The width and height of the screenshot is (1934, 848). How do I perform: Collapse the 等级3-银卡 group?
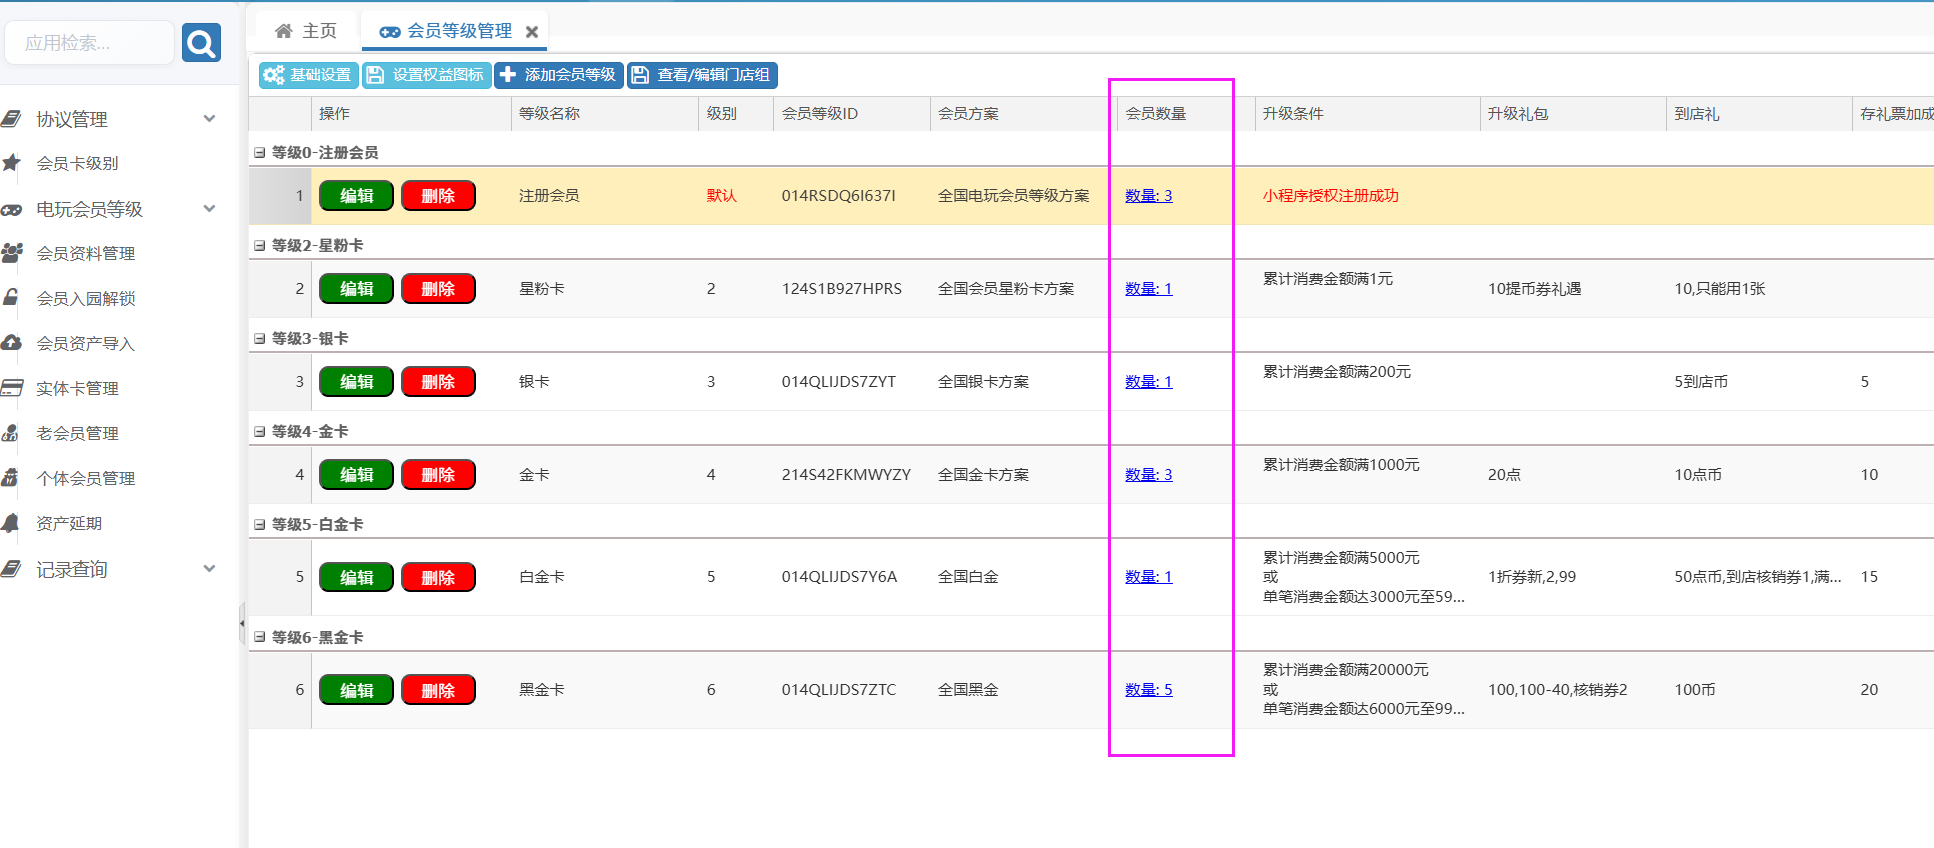pos(260,339)
